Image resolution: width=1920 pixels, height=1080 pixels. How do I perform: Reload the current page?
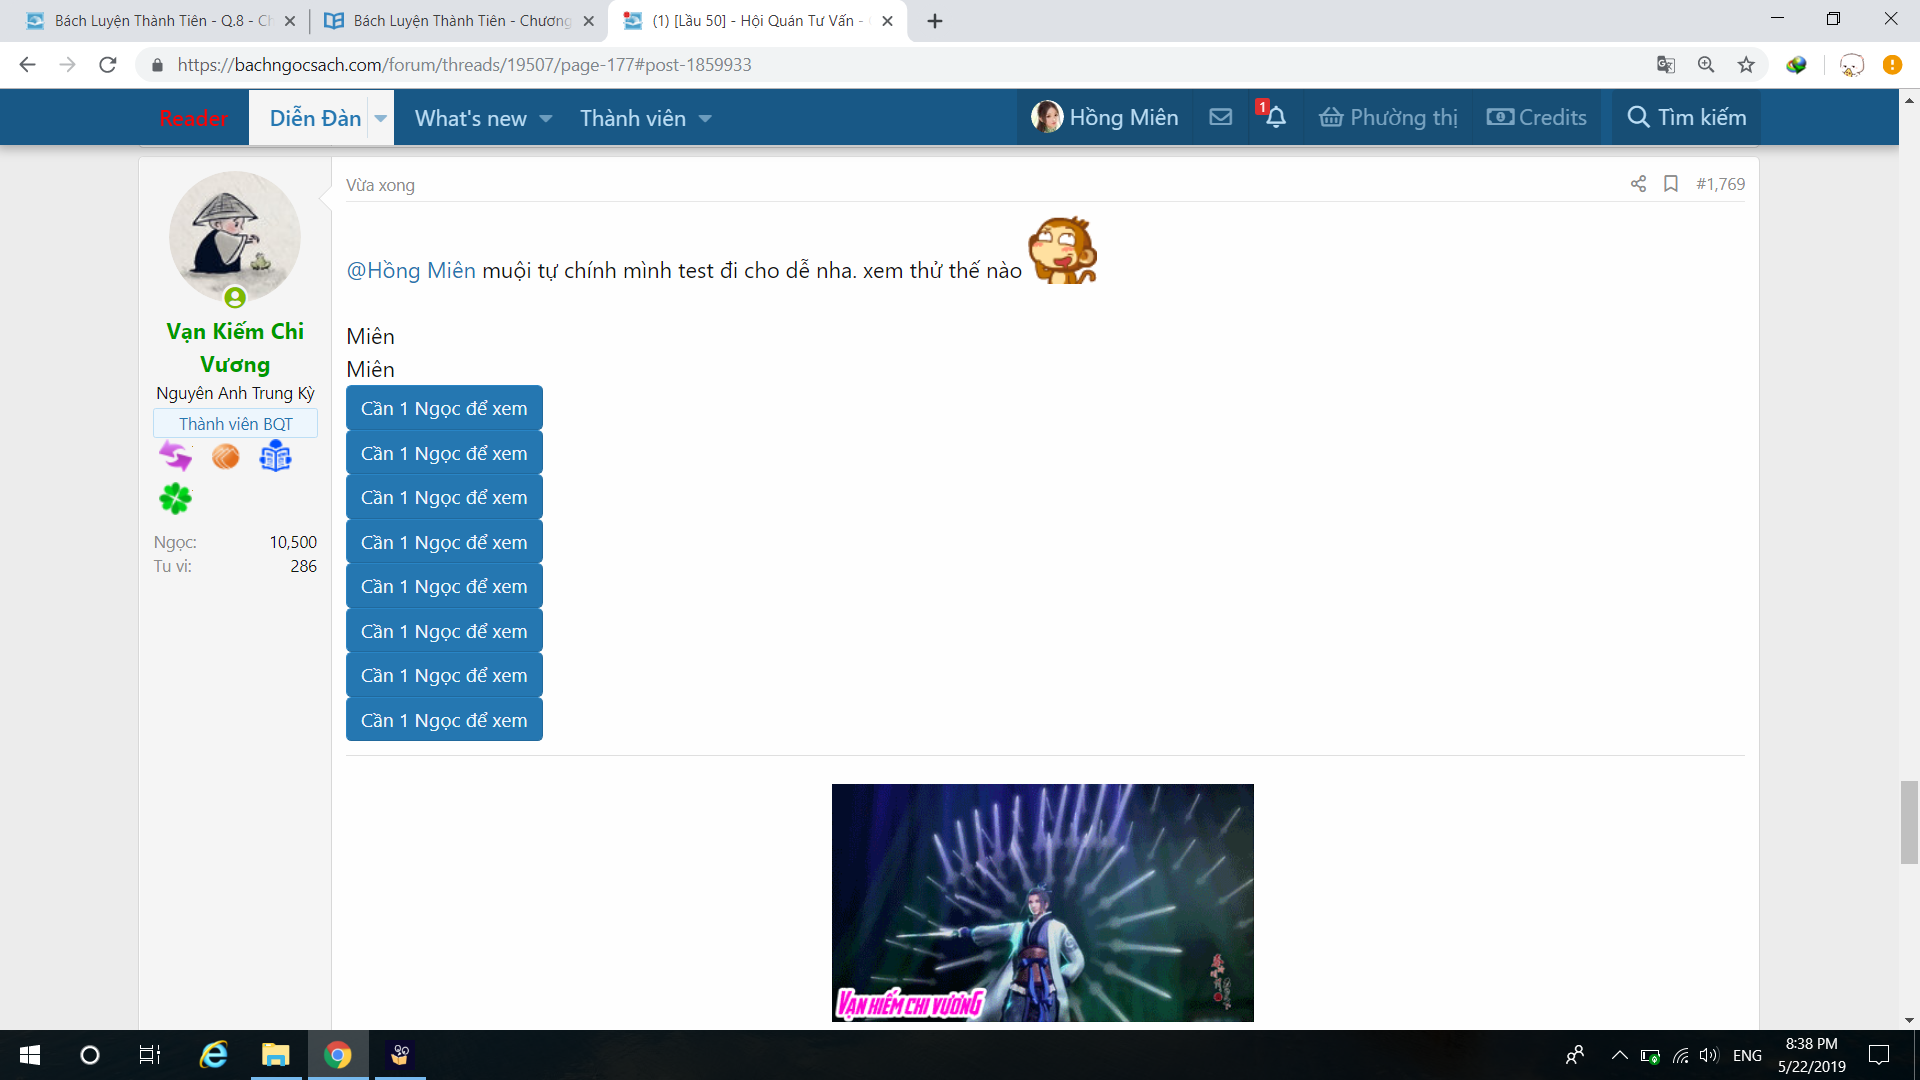pos(108,65)
